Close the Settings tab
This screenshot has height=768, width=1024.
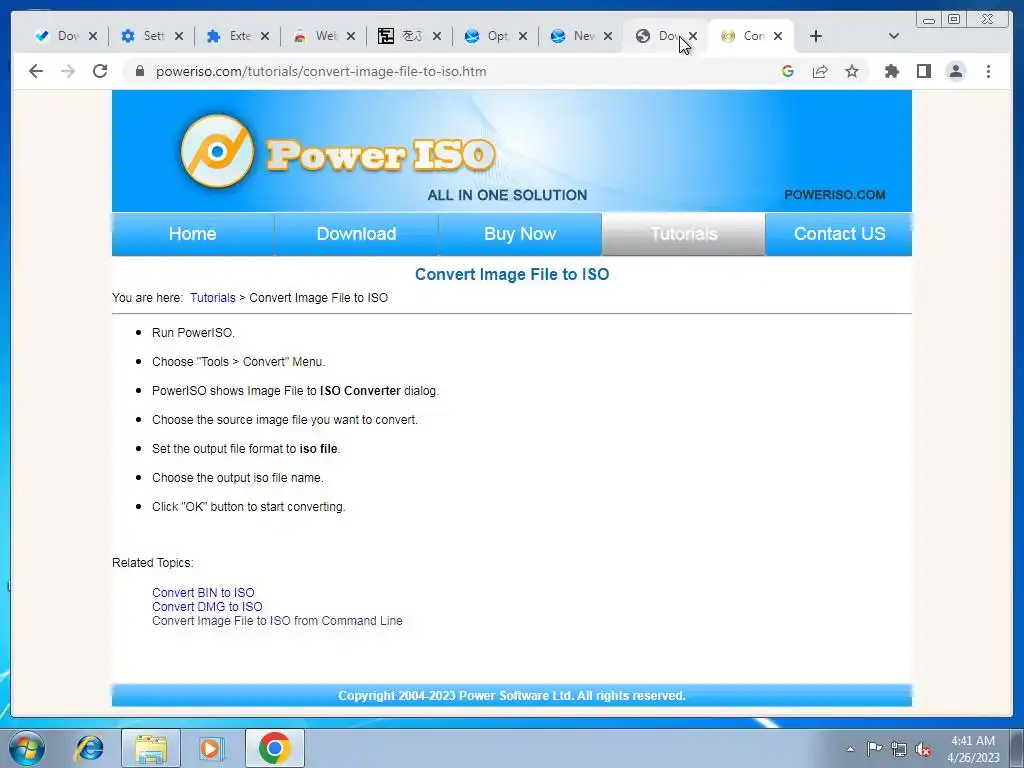pyautogui.click(x=179, y=36)
